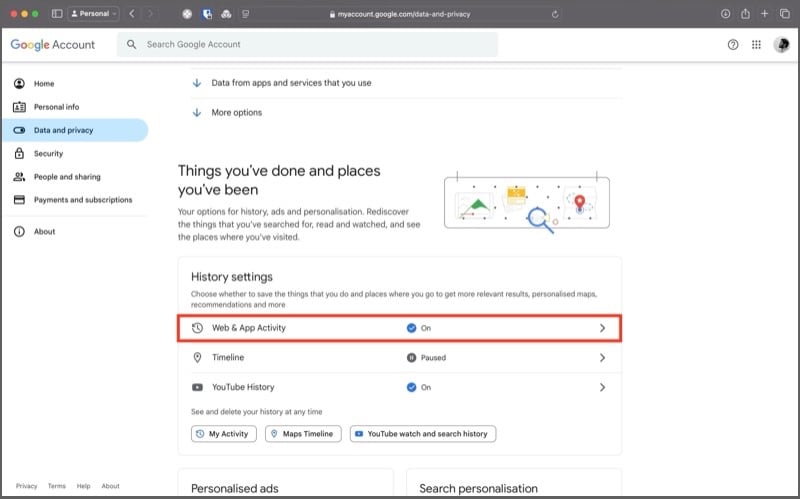Click the Timeline location pin icon

point(197,358)
